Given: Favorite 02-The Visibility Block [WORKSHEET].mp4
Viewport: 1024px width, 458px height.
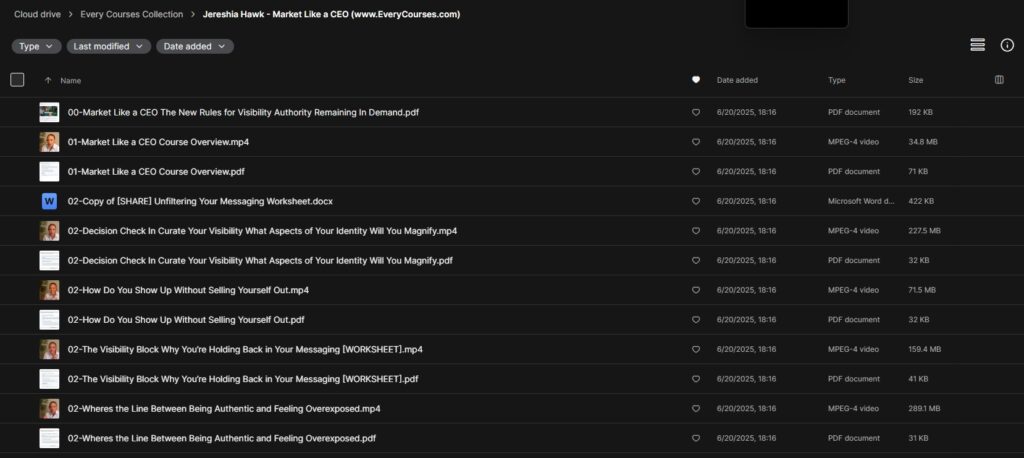Looking at the screenshot, I should 696,349.
